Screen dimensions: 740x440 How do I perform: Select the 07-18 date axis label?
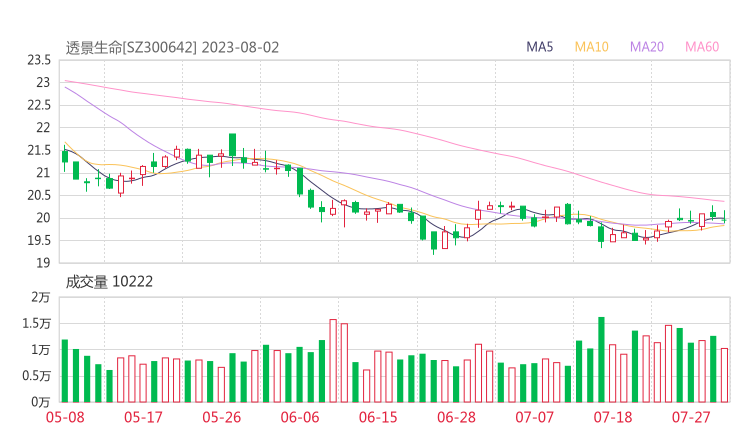(x=613, y=417)
